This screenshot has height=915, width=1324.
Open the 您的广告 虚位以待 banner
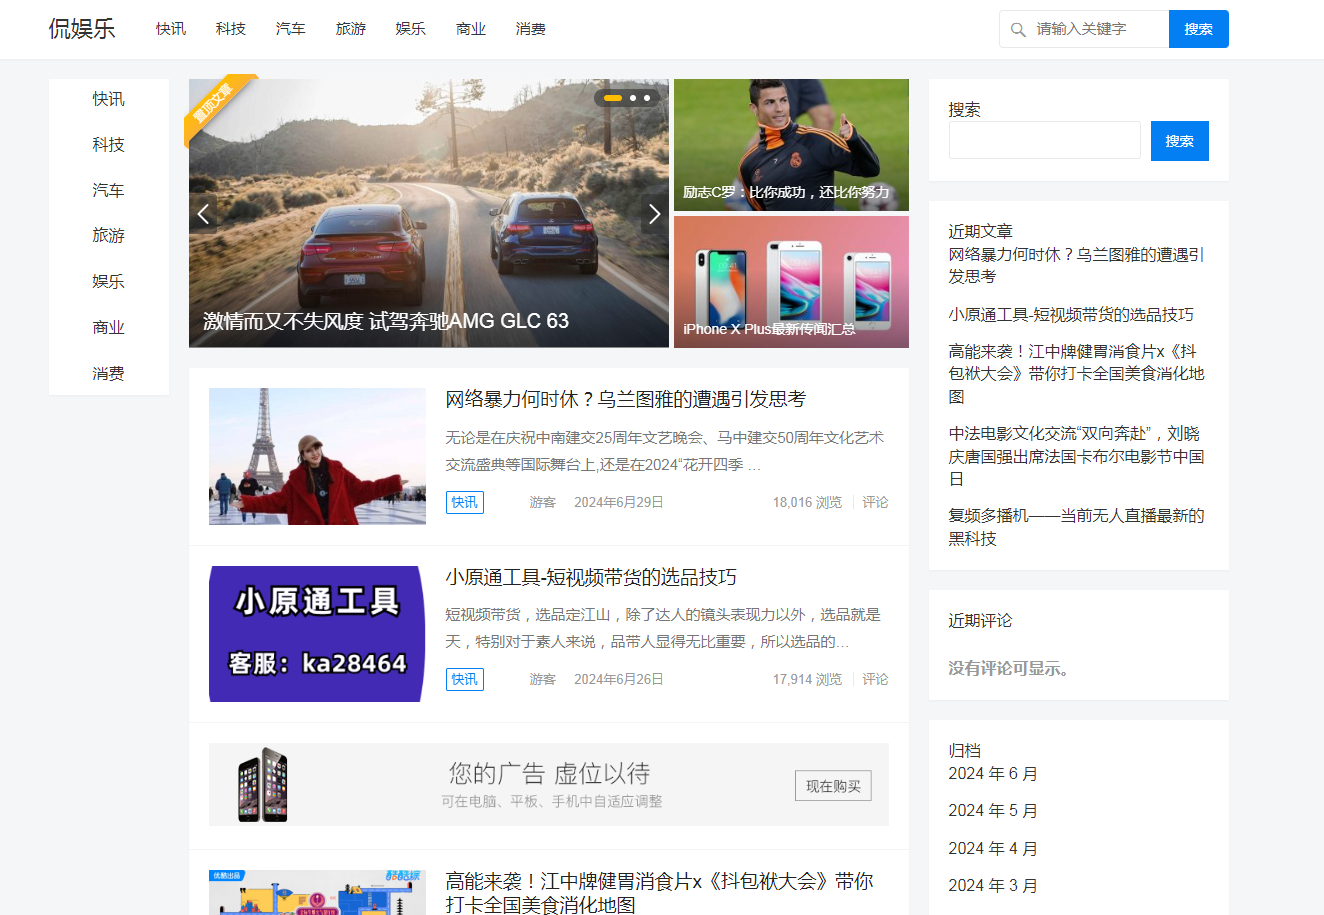coord(549,785)
